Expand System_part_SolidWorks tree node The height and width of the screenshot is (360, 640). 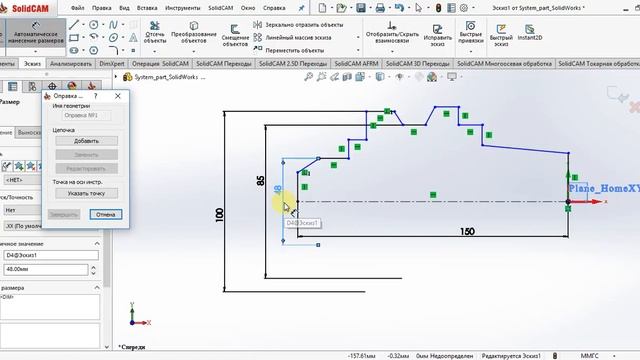[x=116, y=77]
